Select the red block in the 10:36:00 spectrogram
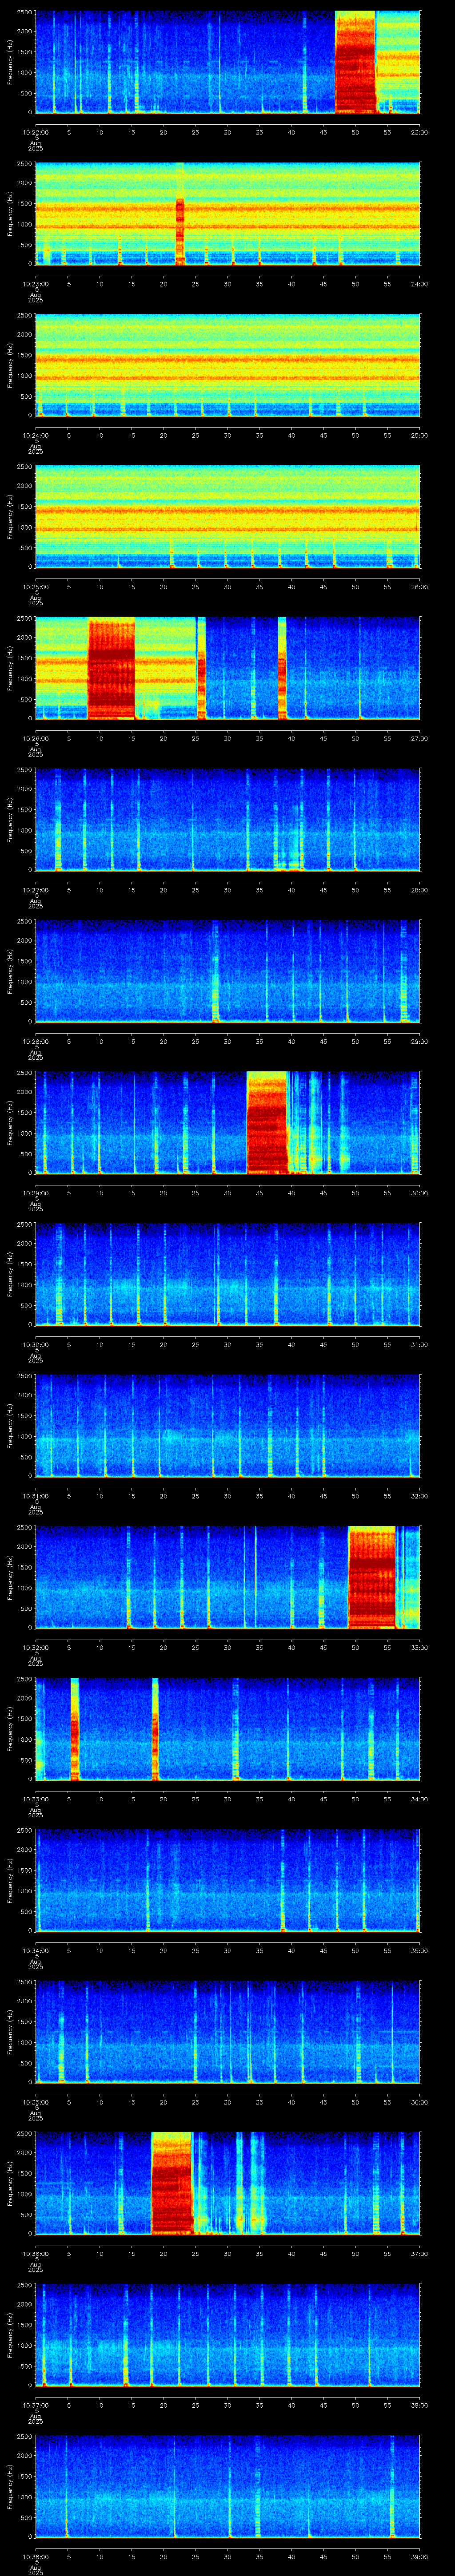This screenshot has height=2576, width=455. click(x=171, y=2183)
